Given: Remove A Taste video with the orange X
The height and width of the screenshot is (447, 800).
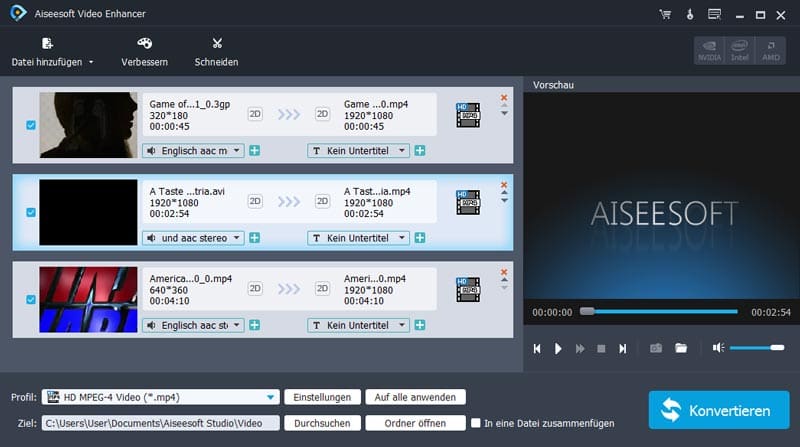Looking at the screenshot, I should [x=504, y=184].
